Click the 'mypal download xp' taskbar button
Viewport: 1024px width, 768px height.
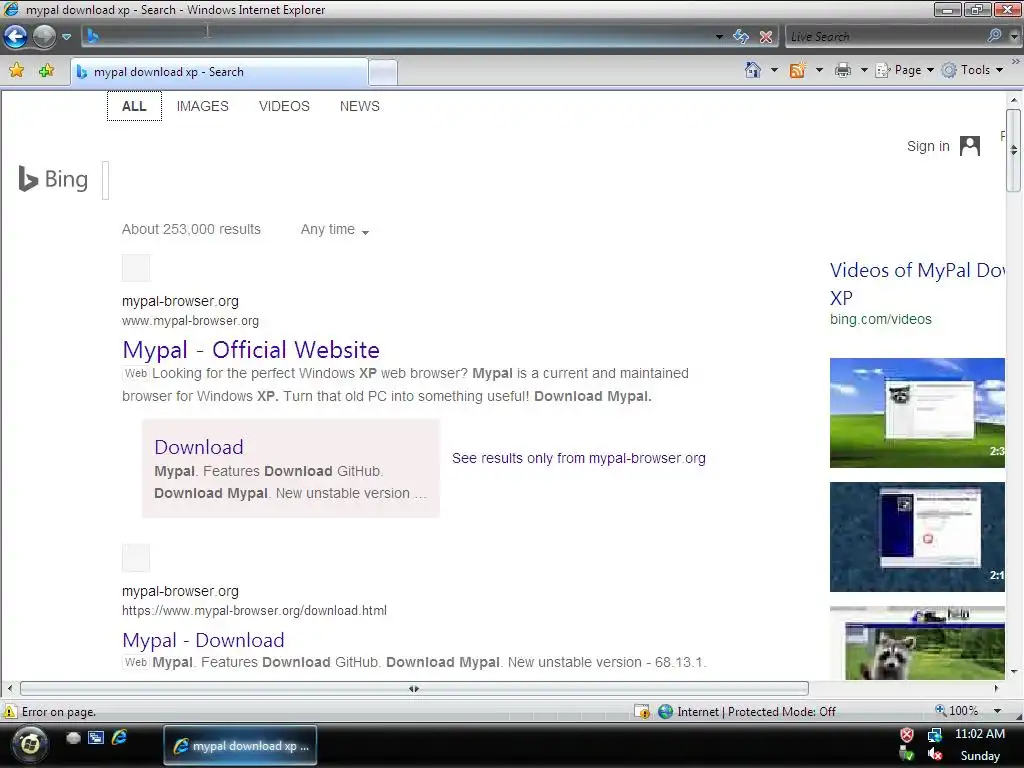click(240, 746)
